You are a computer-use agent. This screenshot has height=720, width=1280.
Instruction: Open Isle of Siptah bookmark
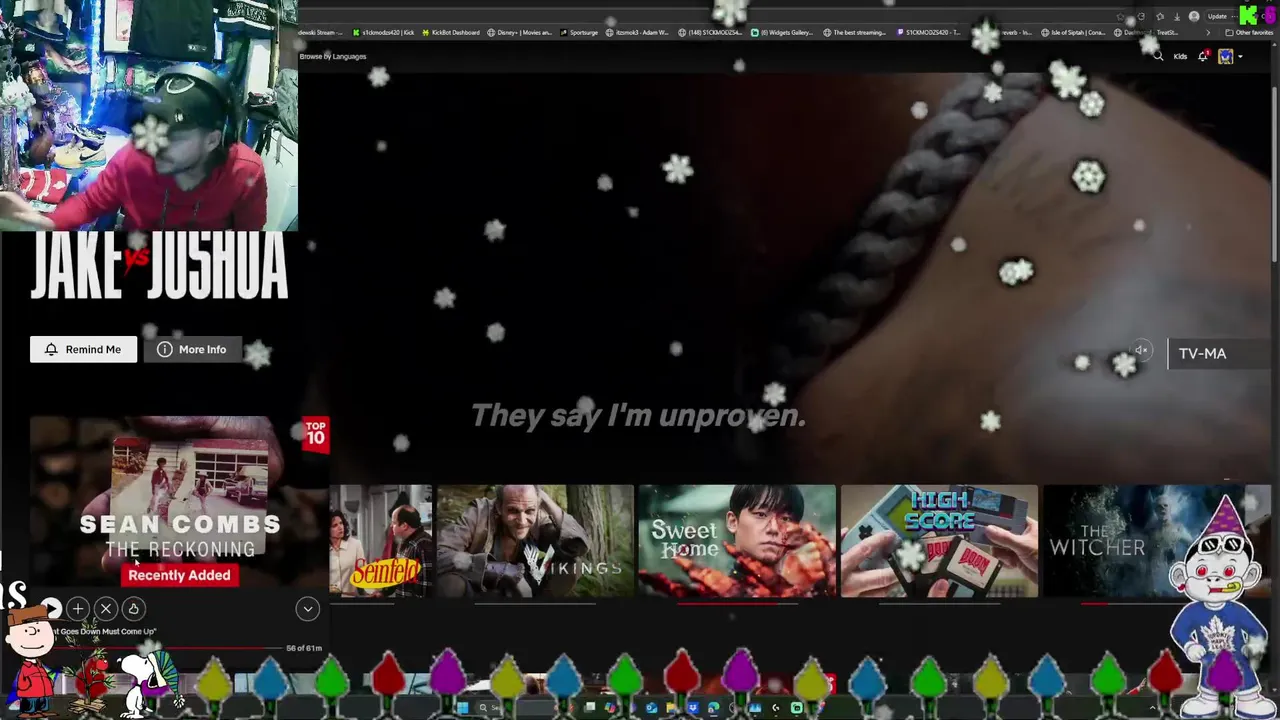(1072, 32)
